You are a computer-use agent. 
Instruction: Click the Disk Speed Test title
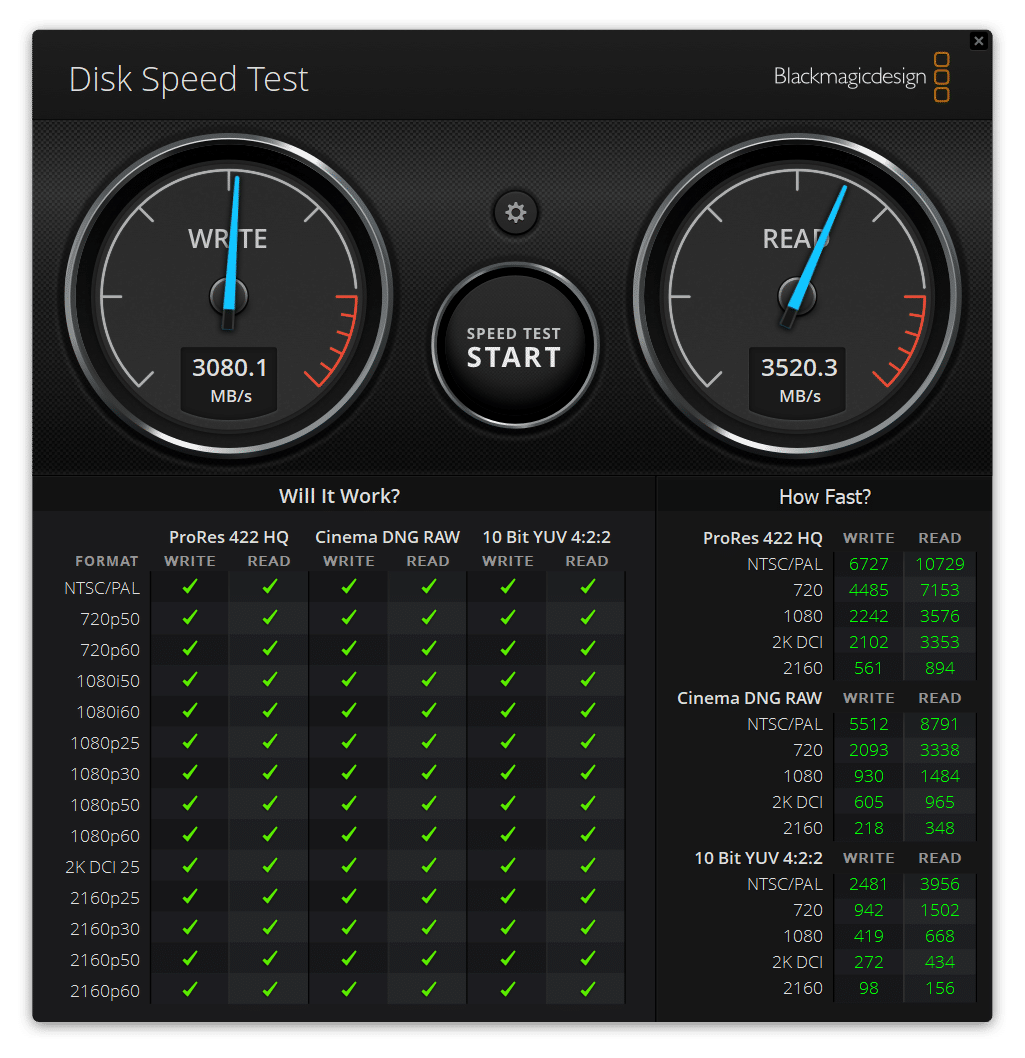point(189,80)
